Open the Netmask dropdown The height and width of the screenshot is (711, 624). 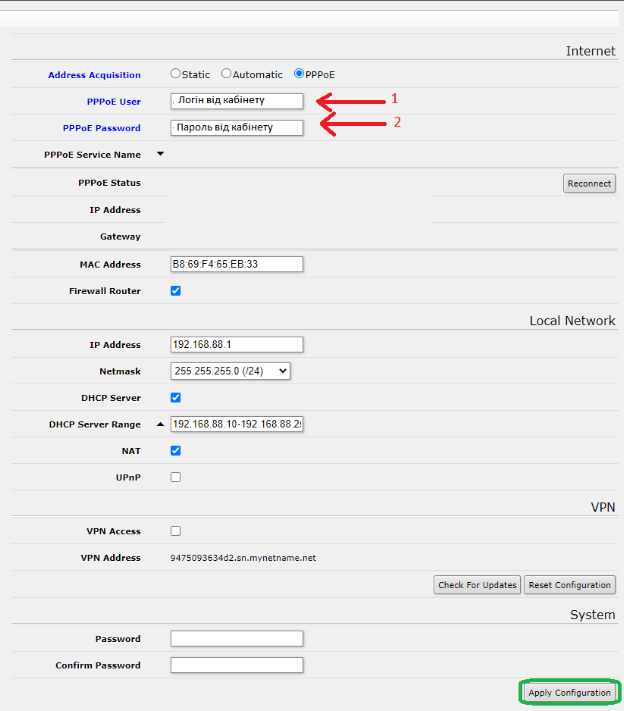click(230, 371)
